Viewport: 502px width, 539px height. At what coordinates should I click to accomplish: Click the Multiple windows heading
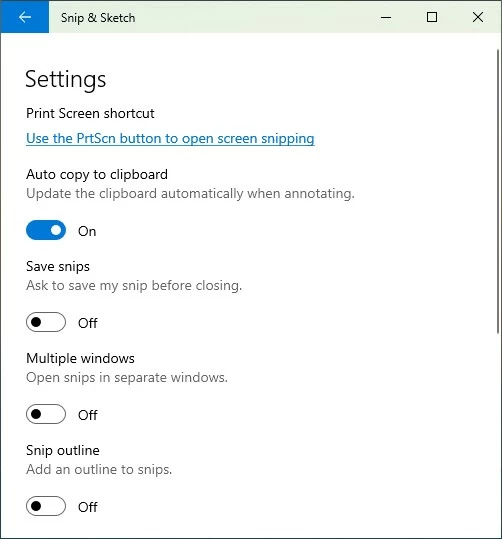point(80,359)
